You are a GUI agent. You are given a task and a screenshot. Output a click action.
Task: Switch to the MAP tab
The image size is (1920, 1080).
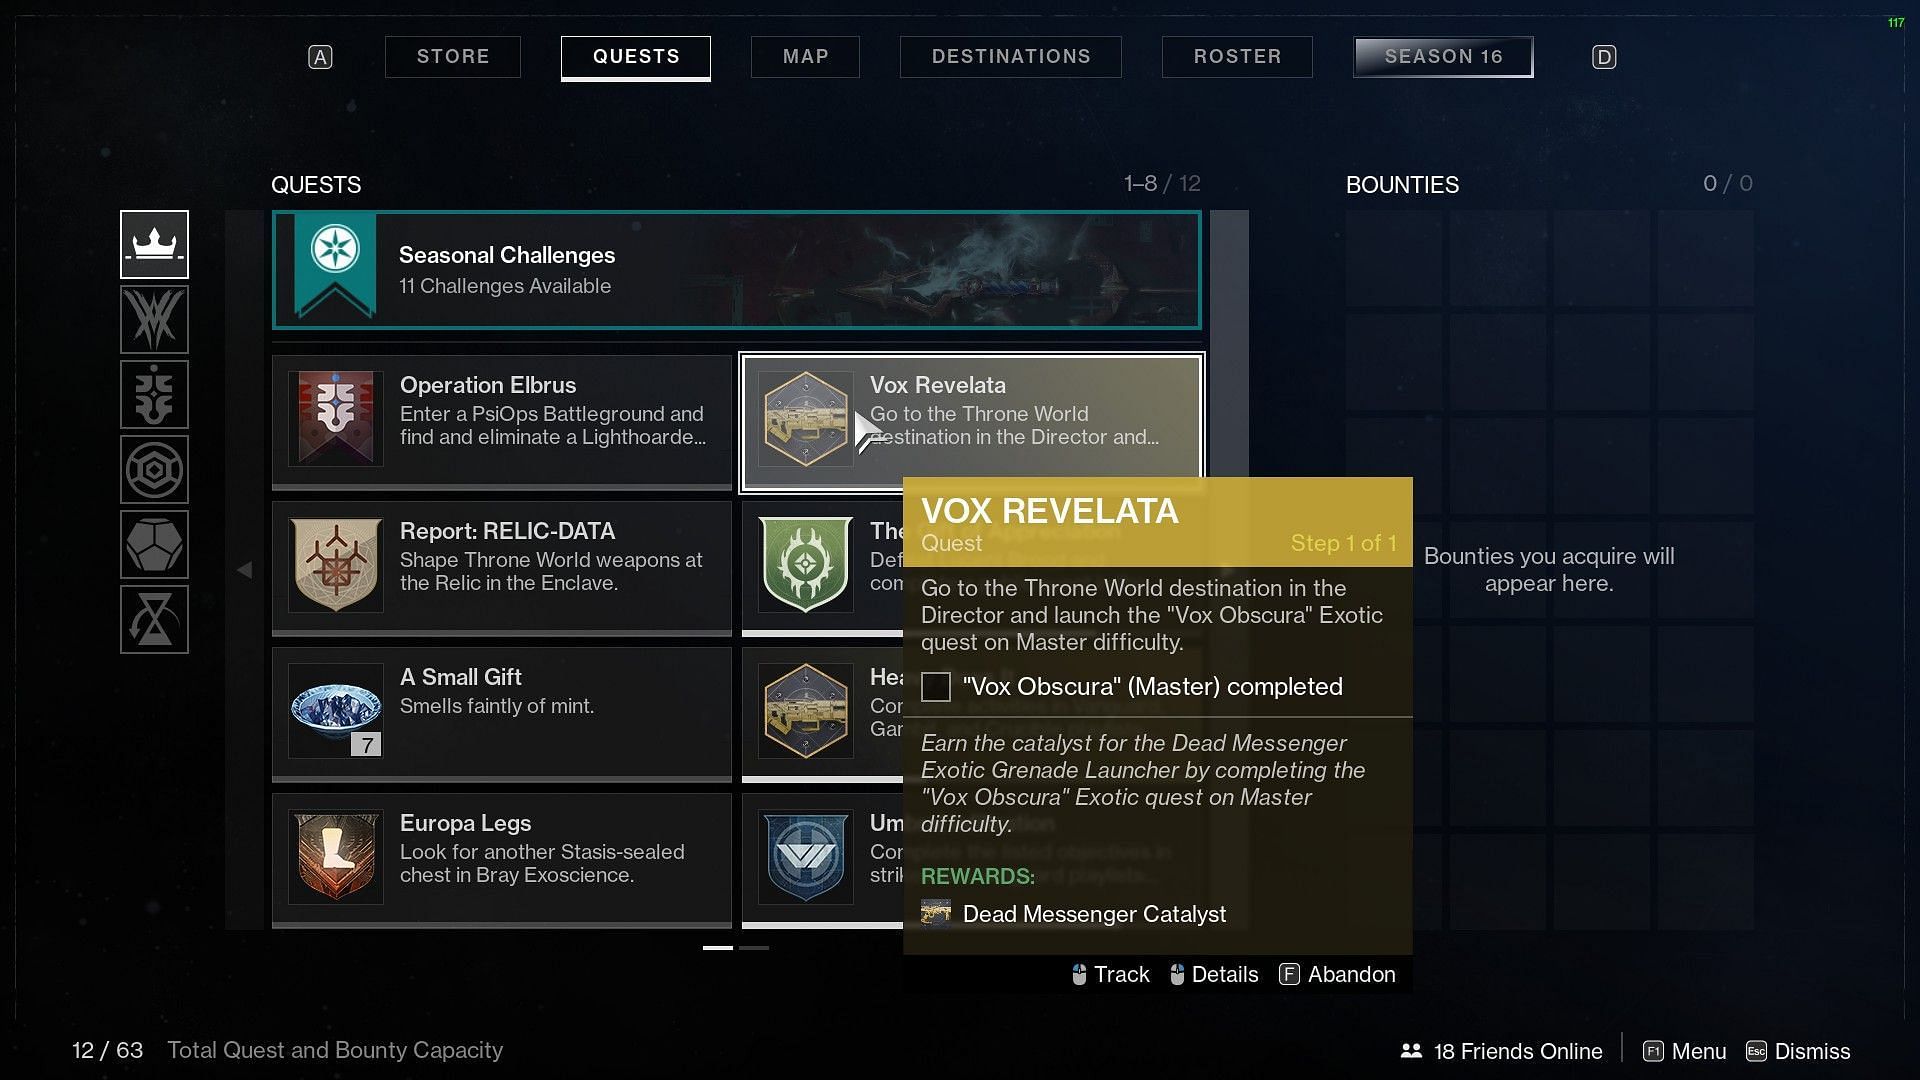click(806, 57)
